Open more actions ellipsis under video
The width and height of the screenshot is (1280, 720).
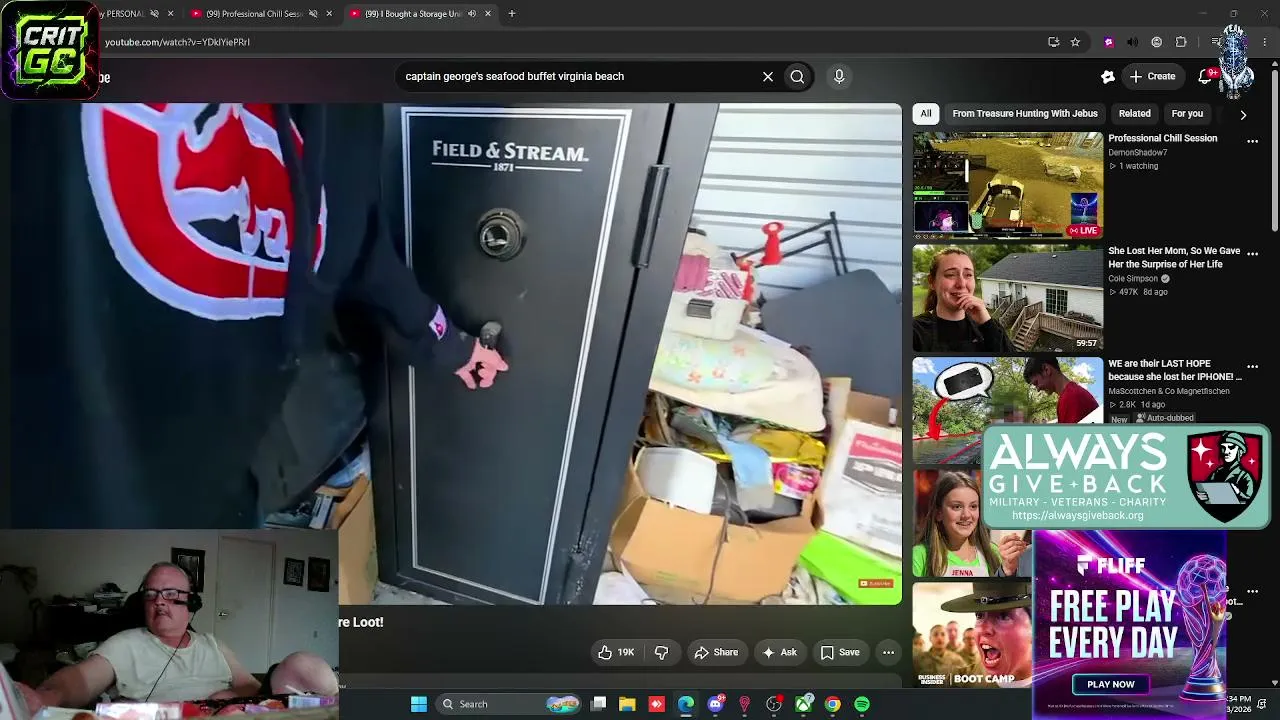[x=888, y=653]
